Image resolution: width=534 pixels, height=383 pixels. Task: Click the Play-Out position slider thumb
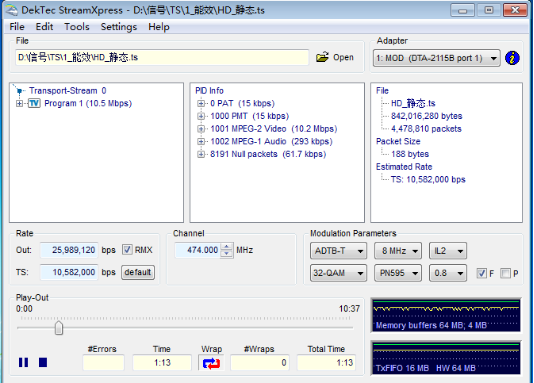59,328
